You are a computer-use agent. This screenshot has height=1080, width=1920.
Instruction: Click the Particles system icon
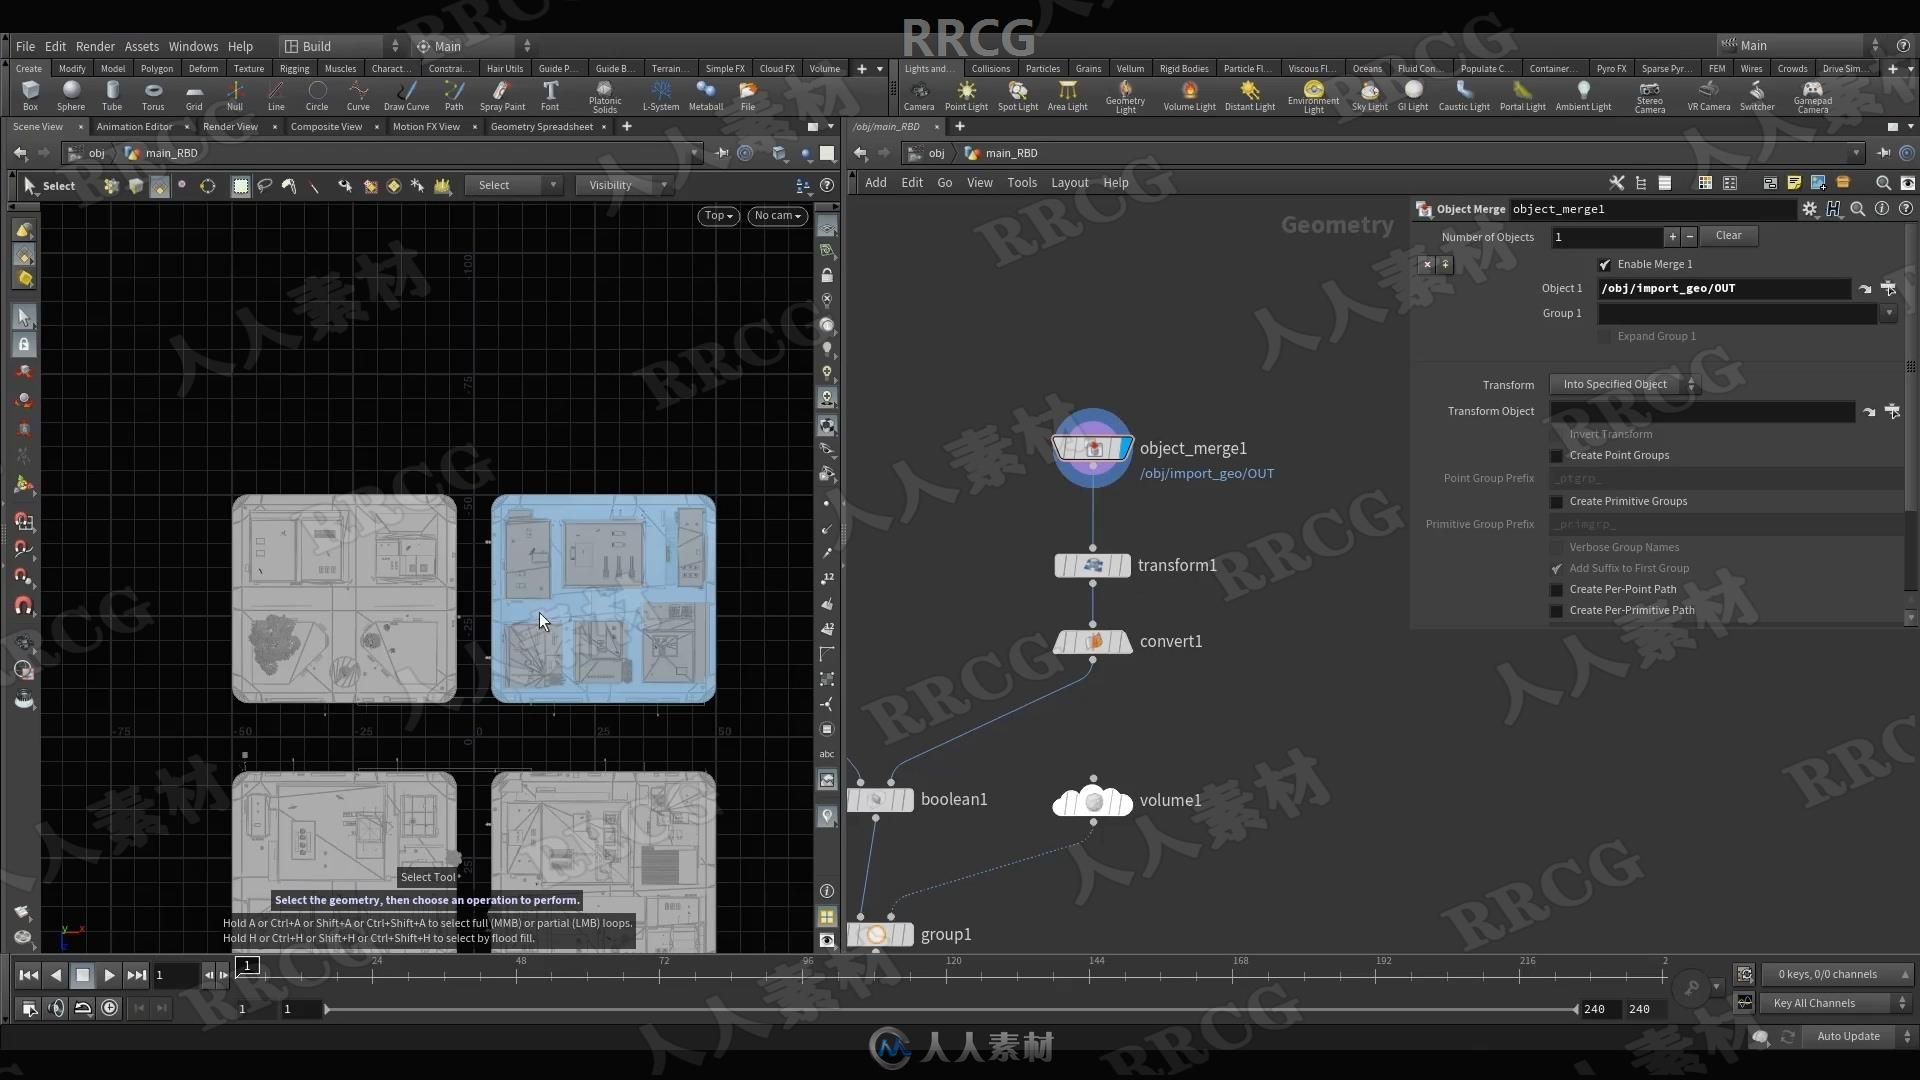point(1043,67)
